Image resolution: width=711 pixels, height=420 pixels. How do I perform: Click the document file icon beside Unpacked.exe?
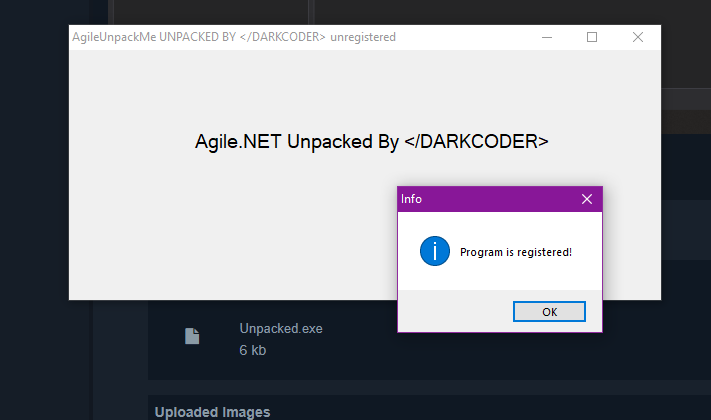192,336
